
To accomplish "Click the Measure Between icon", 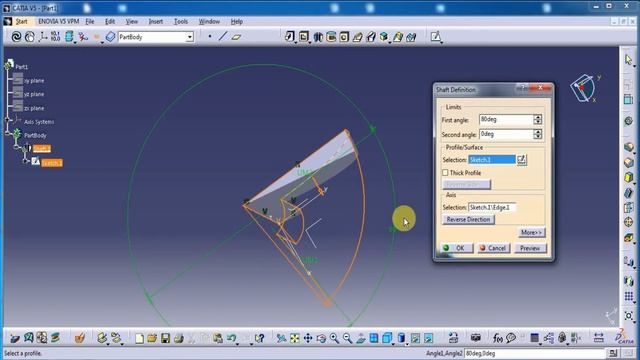I will (598, 338).
